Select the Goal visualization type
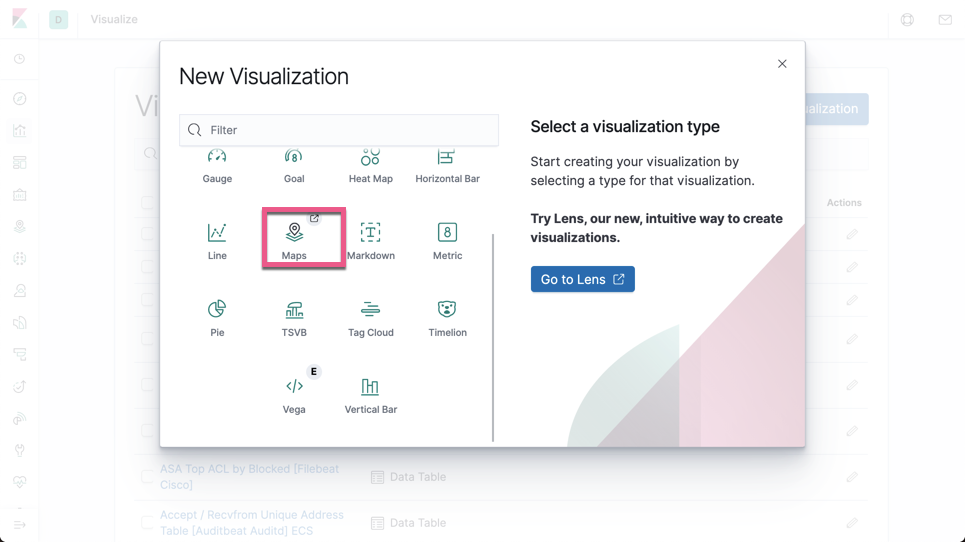The height and width of the screenshot is (542, 965). 294,166
